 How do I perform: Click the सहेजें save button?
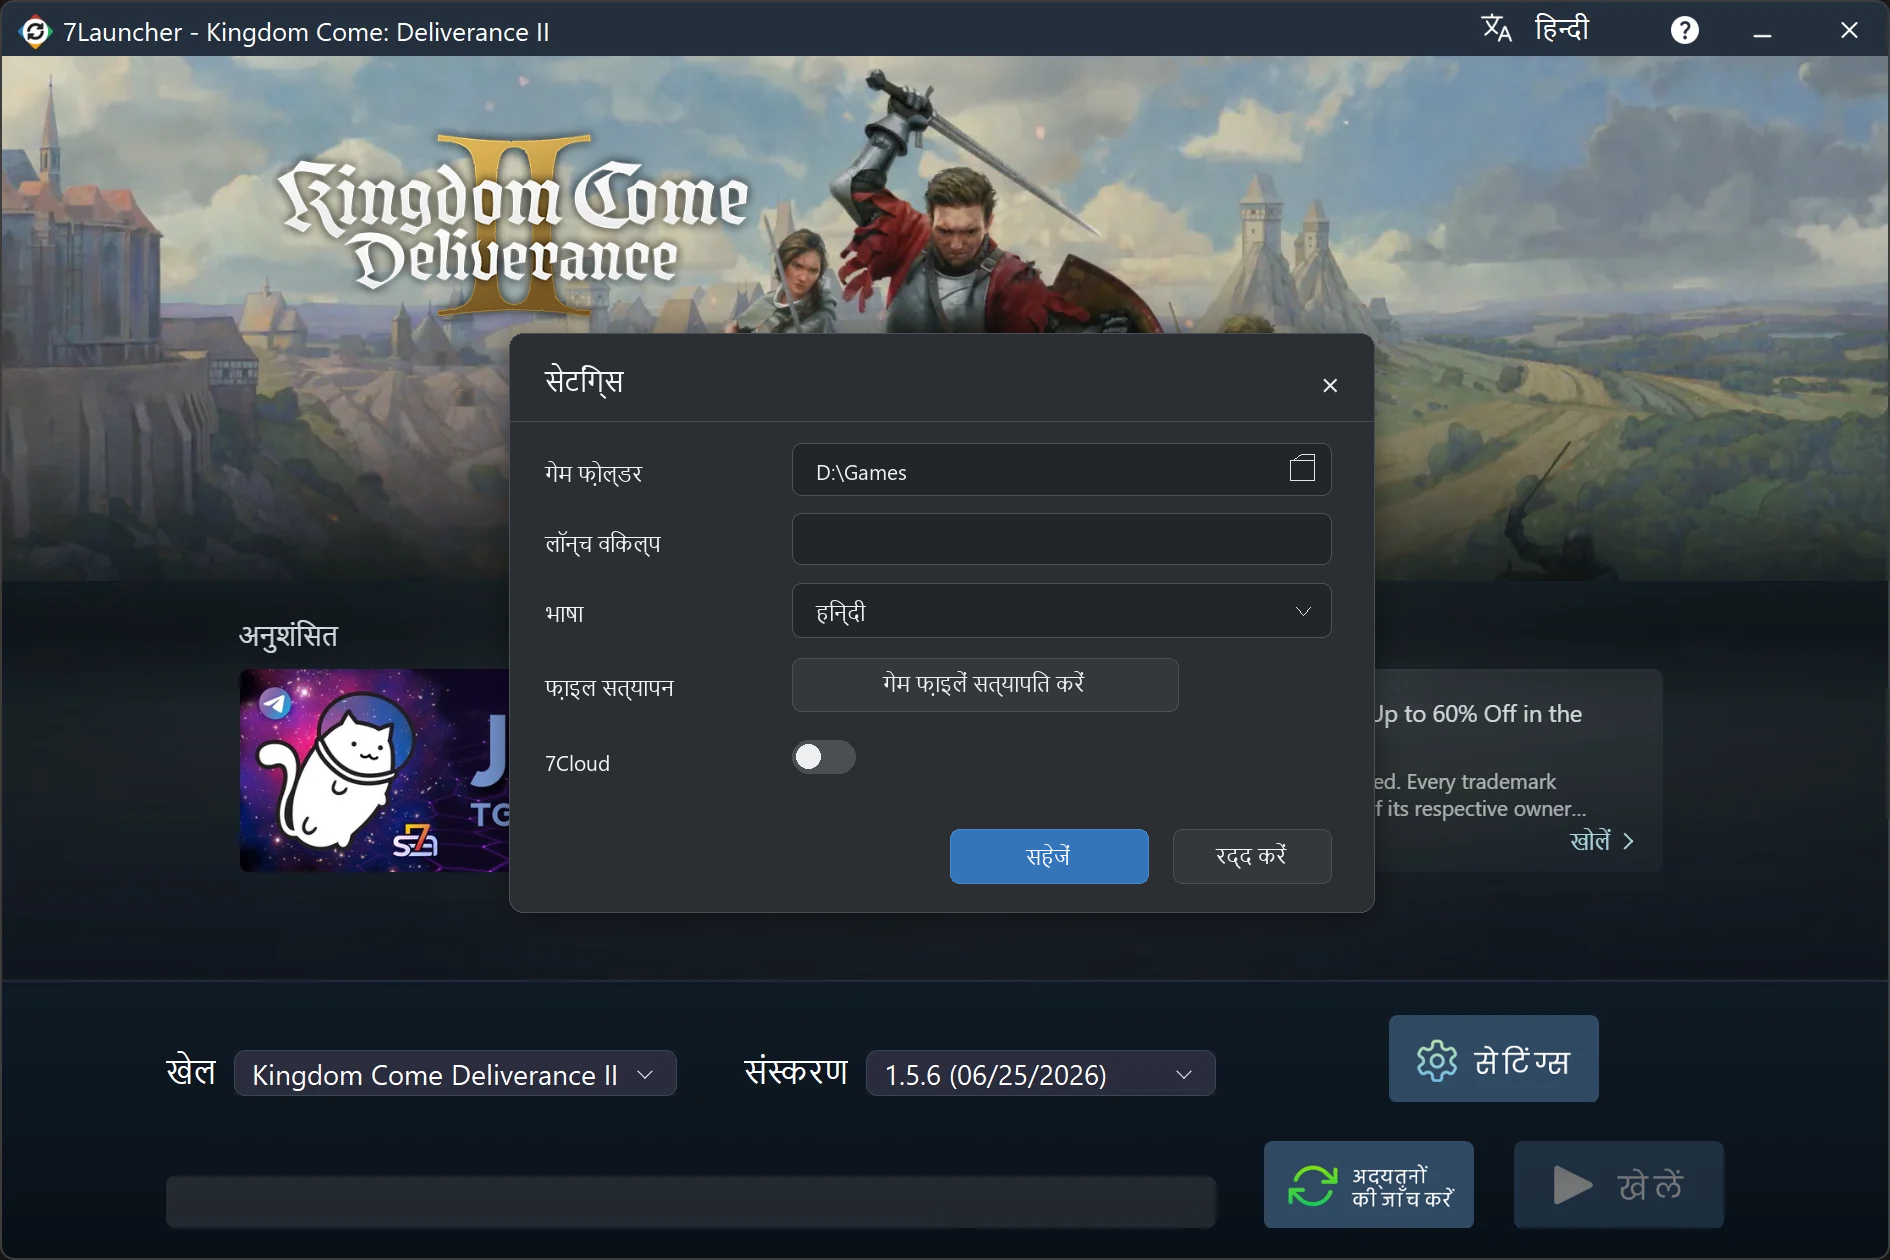point(1049,856)
